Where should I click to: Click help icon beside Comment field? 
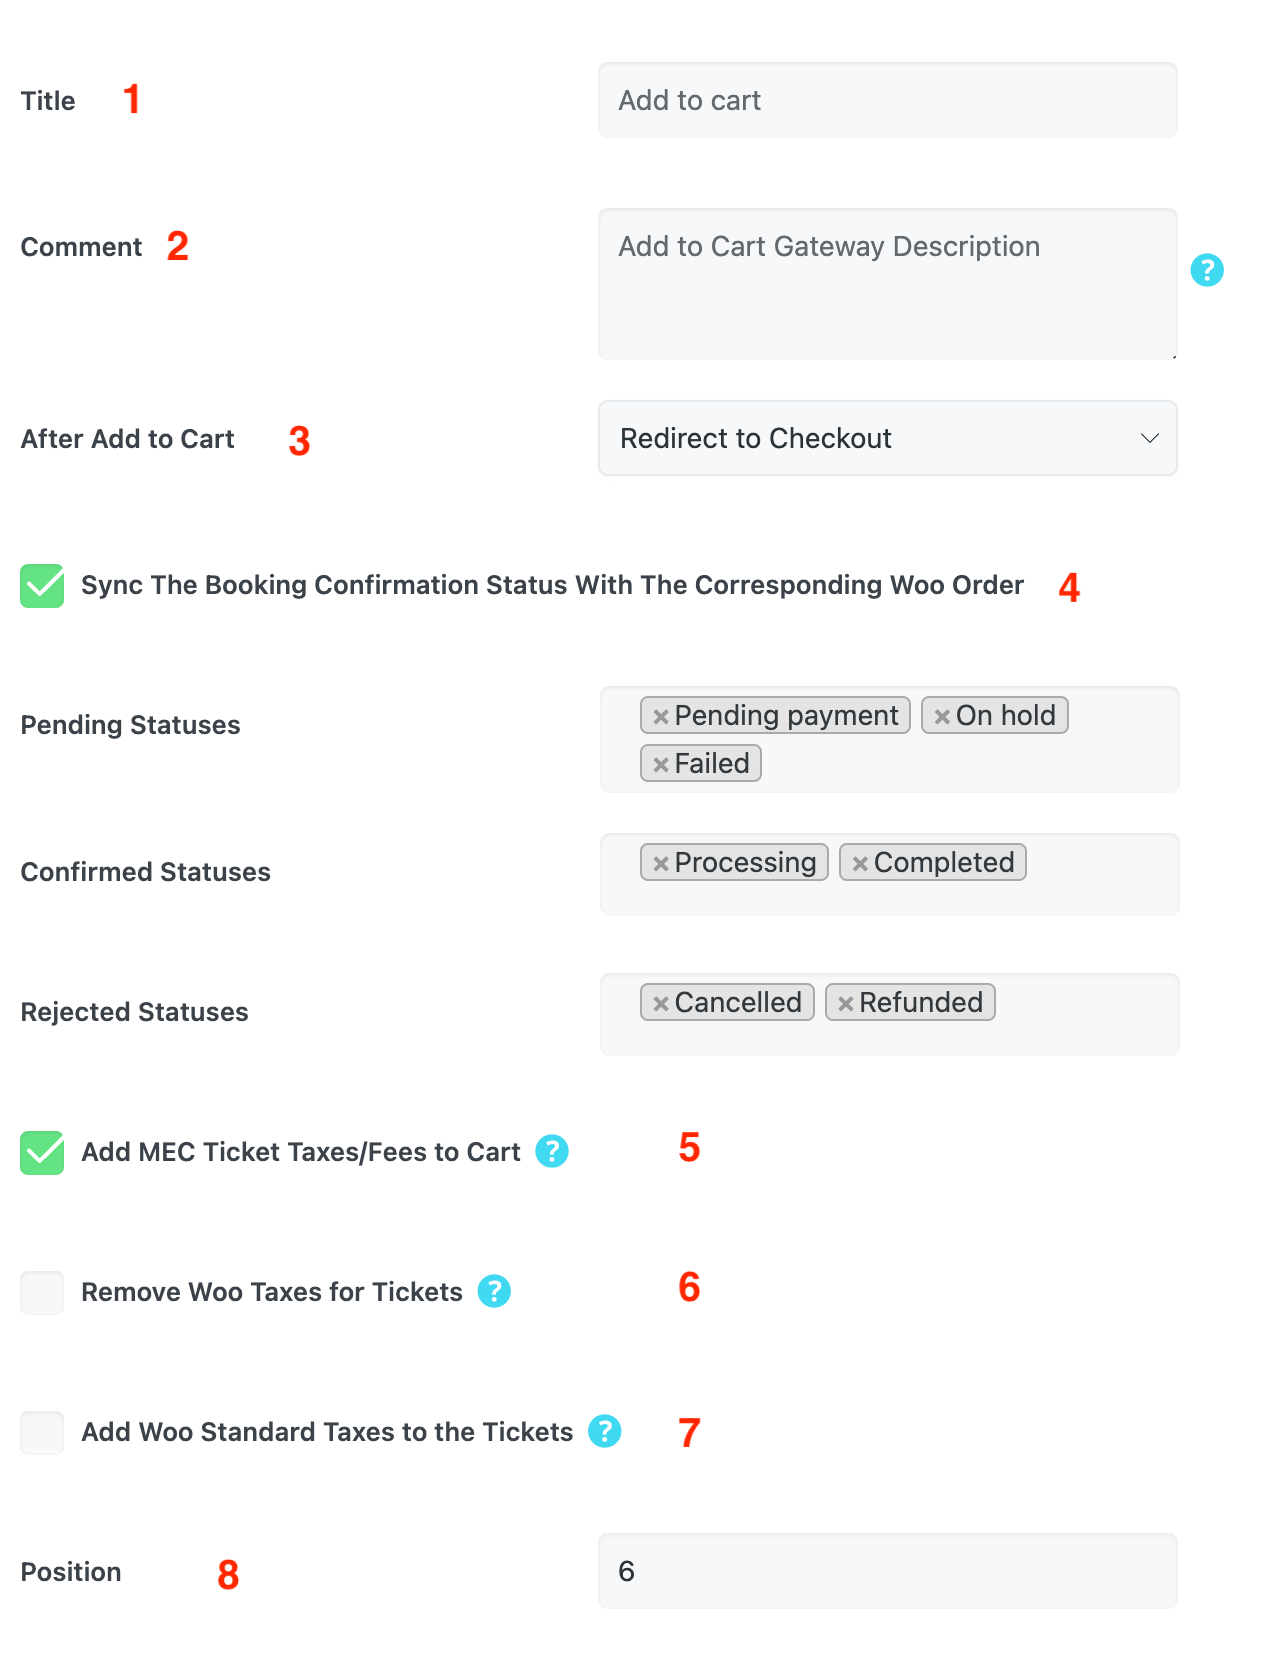tap(1206, 270)
